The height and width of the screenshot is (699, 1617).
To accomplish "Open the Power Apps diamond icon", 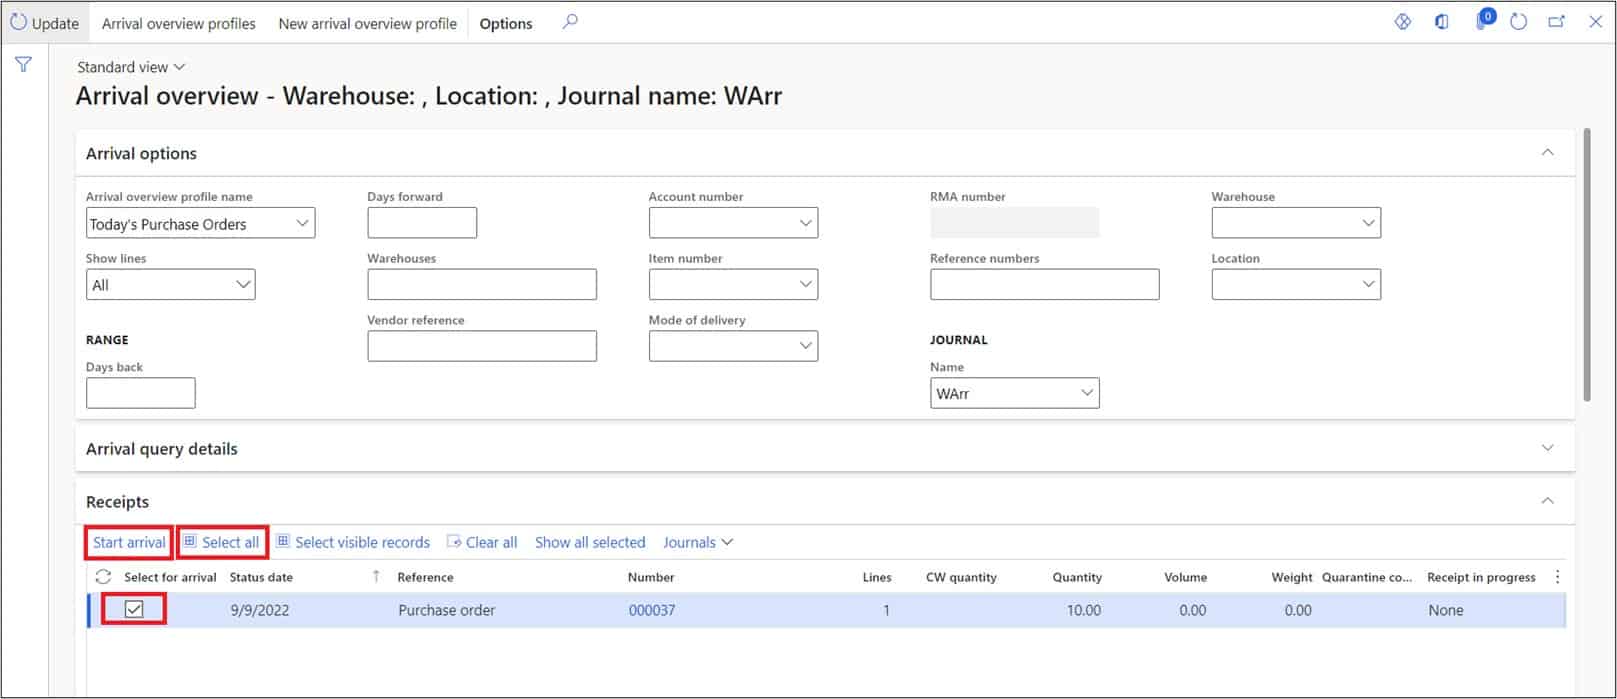I will tap(1403, 22).
